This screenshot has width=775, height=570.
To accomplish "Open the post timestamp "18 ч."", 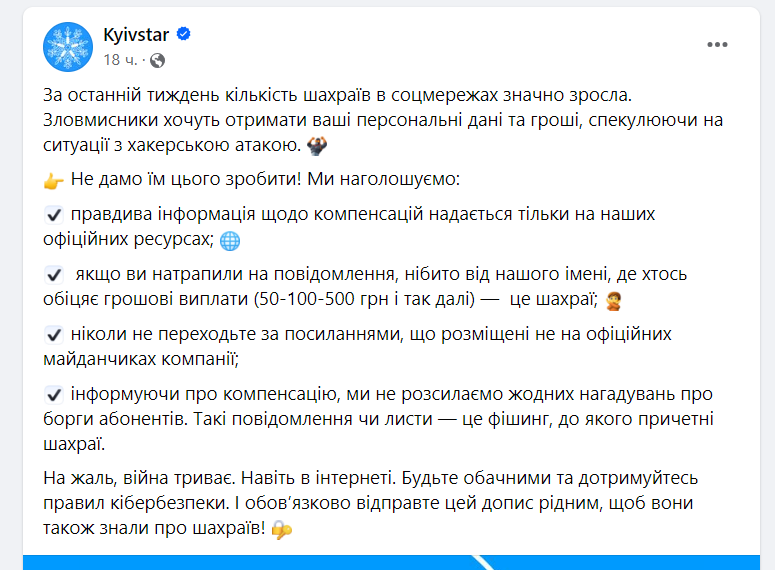I will click(118, 60).
